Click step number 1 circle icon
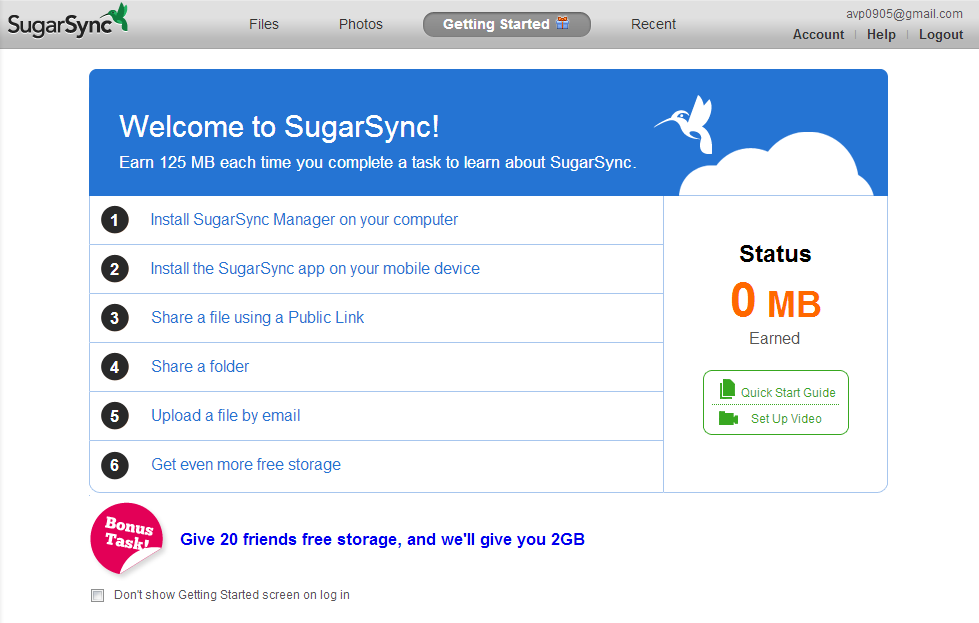This screenshot has width=979, height=623. tap(114, 220)
